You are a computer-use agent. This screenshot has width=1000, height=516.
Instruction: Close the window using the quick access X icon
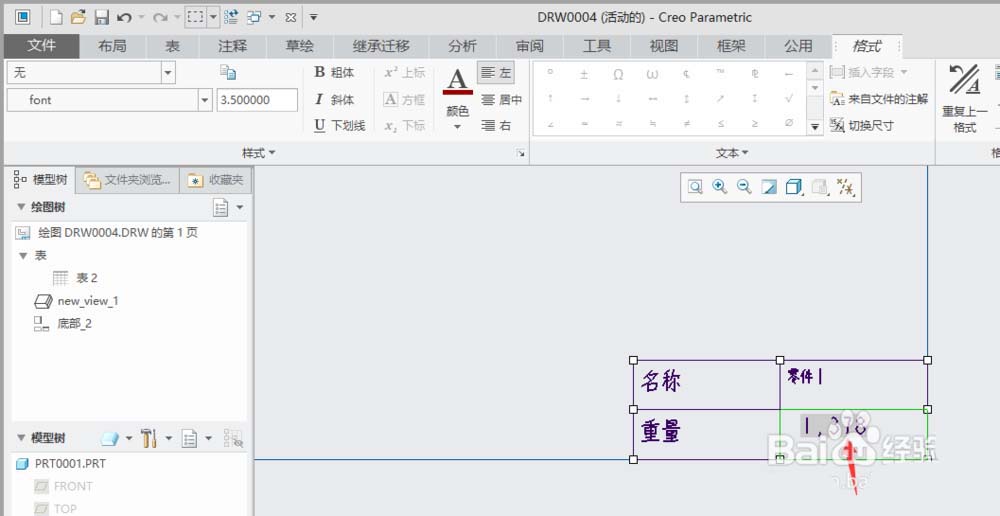coord(291,18)
